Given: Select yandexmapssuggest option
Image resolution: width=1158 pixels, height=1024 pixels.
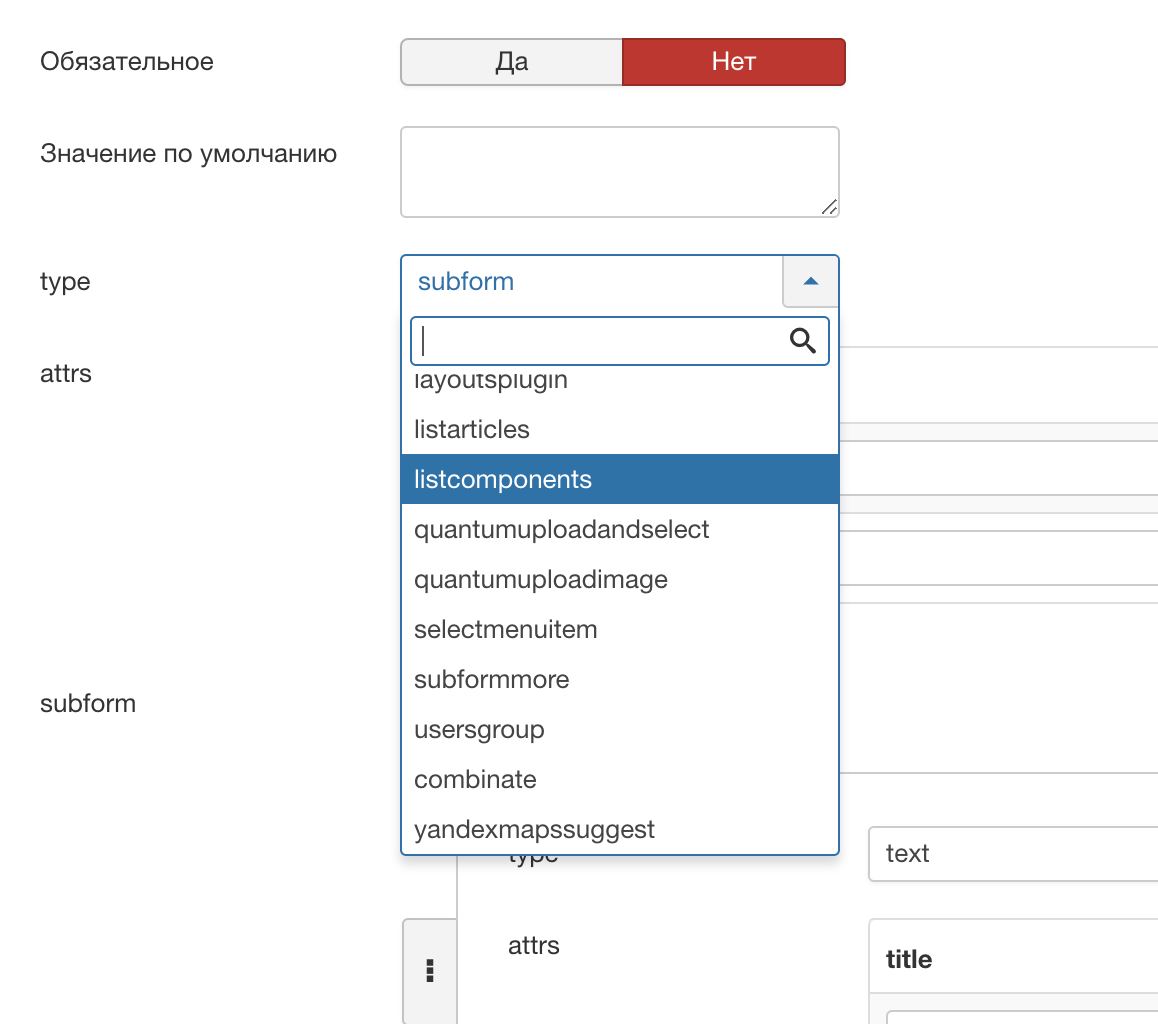Looking at the screenshot, I should click(620, 829).
